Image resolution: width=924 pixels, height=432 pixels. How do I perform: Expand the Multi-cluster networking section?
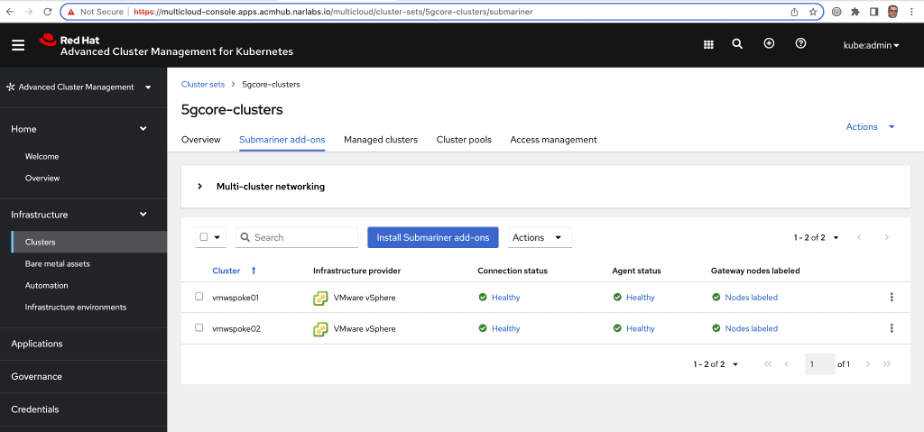pos(200,187)
